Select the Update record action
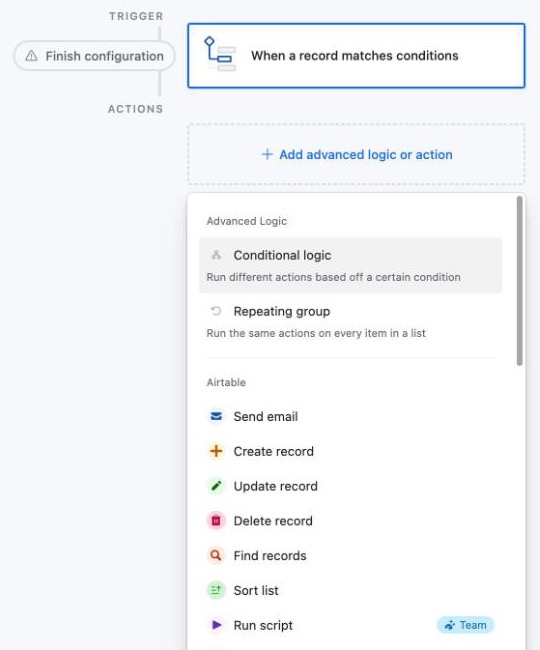 351,486
